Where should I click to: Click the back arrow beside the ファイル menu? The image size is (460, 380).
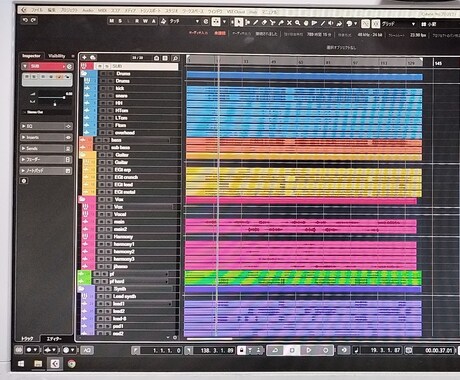tap(23, 10)
